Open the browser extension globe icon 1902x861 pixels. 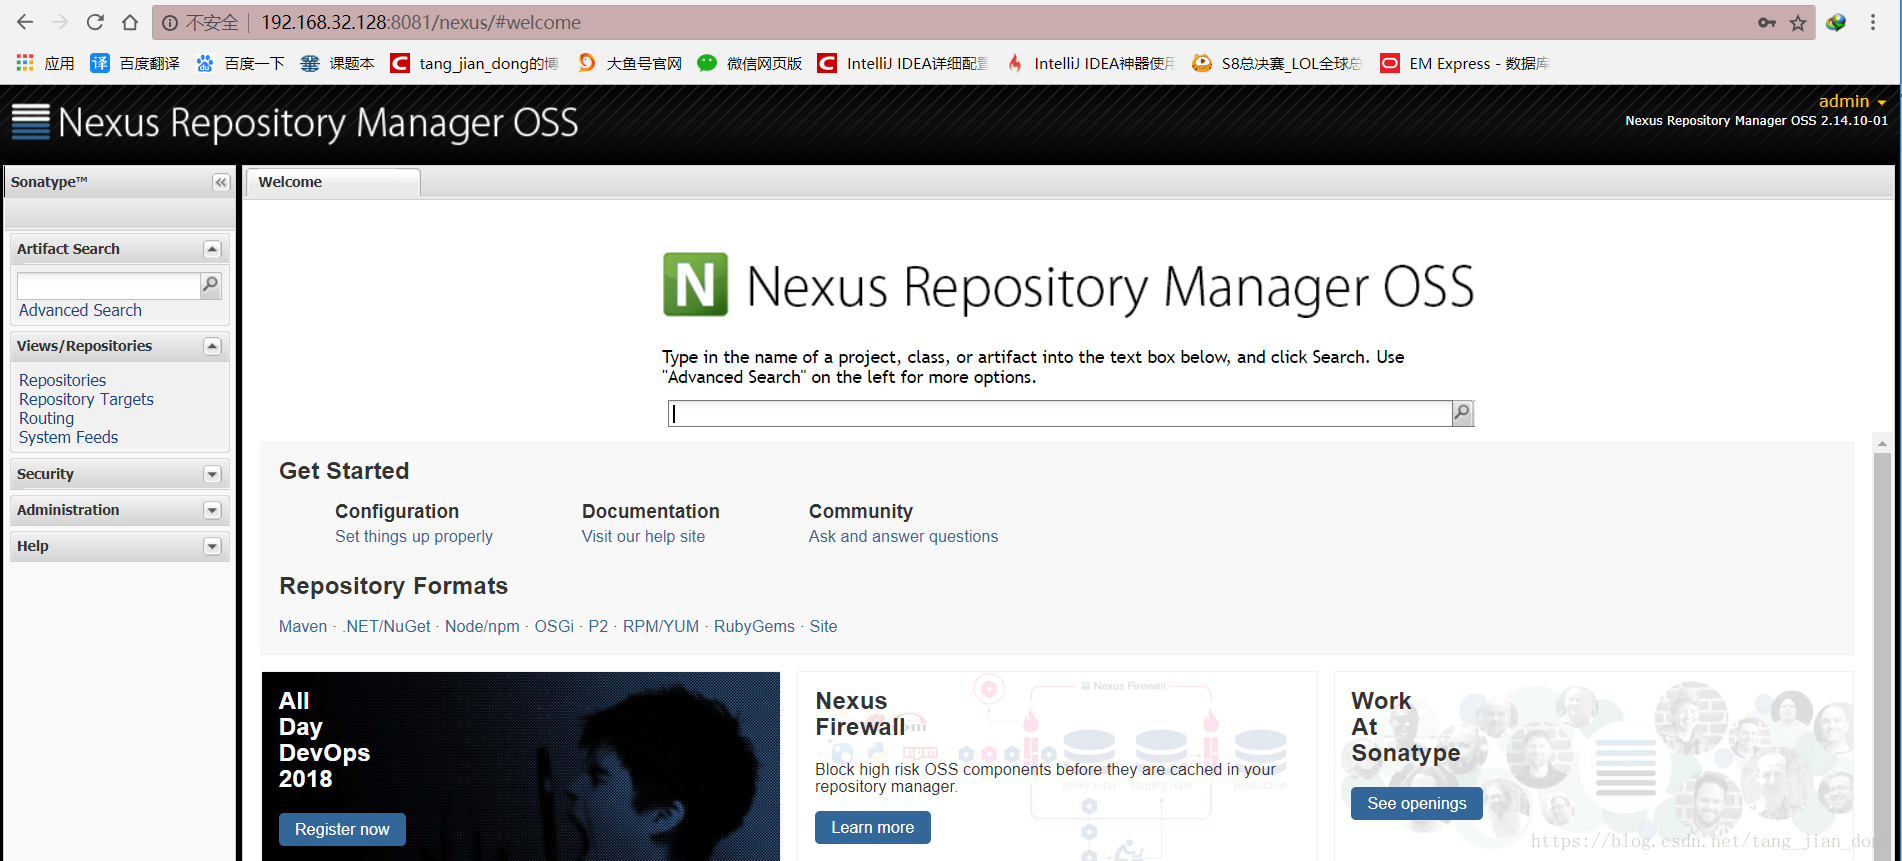(1836, 22)
